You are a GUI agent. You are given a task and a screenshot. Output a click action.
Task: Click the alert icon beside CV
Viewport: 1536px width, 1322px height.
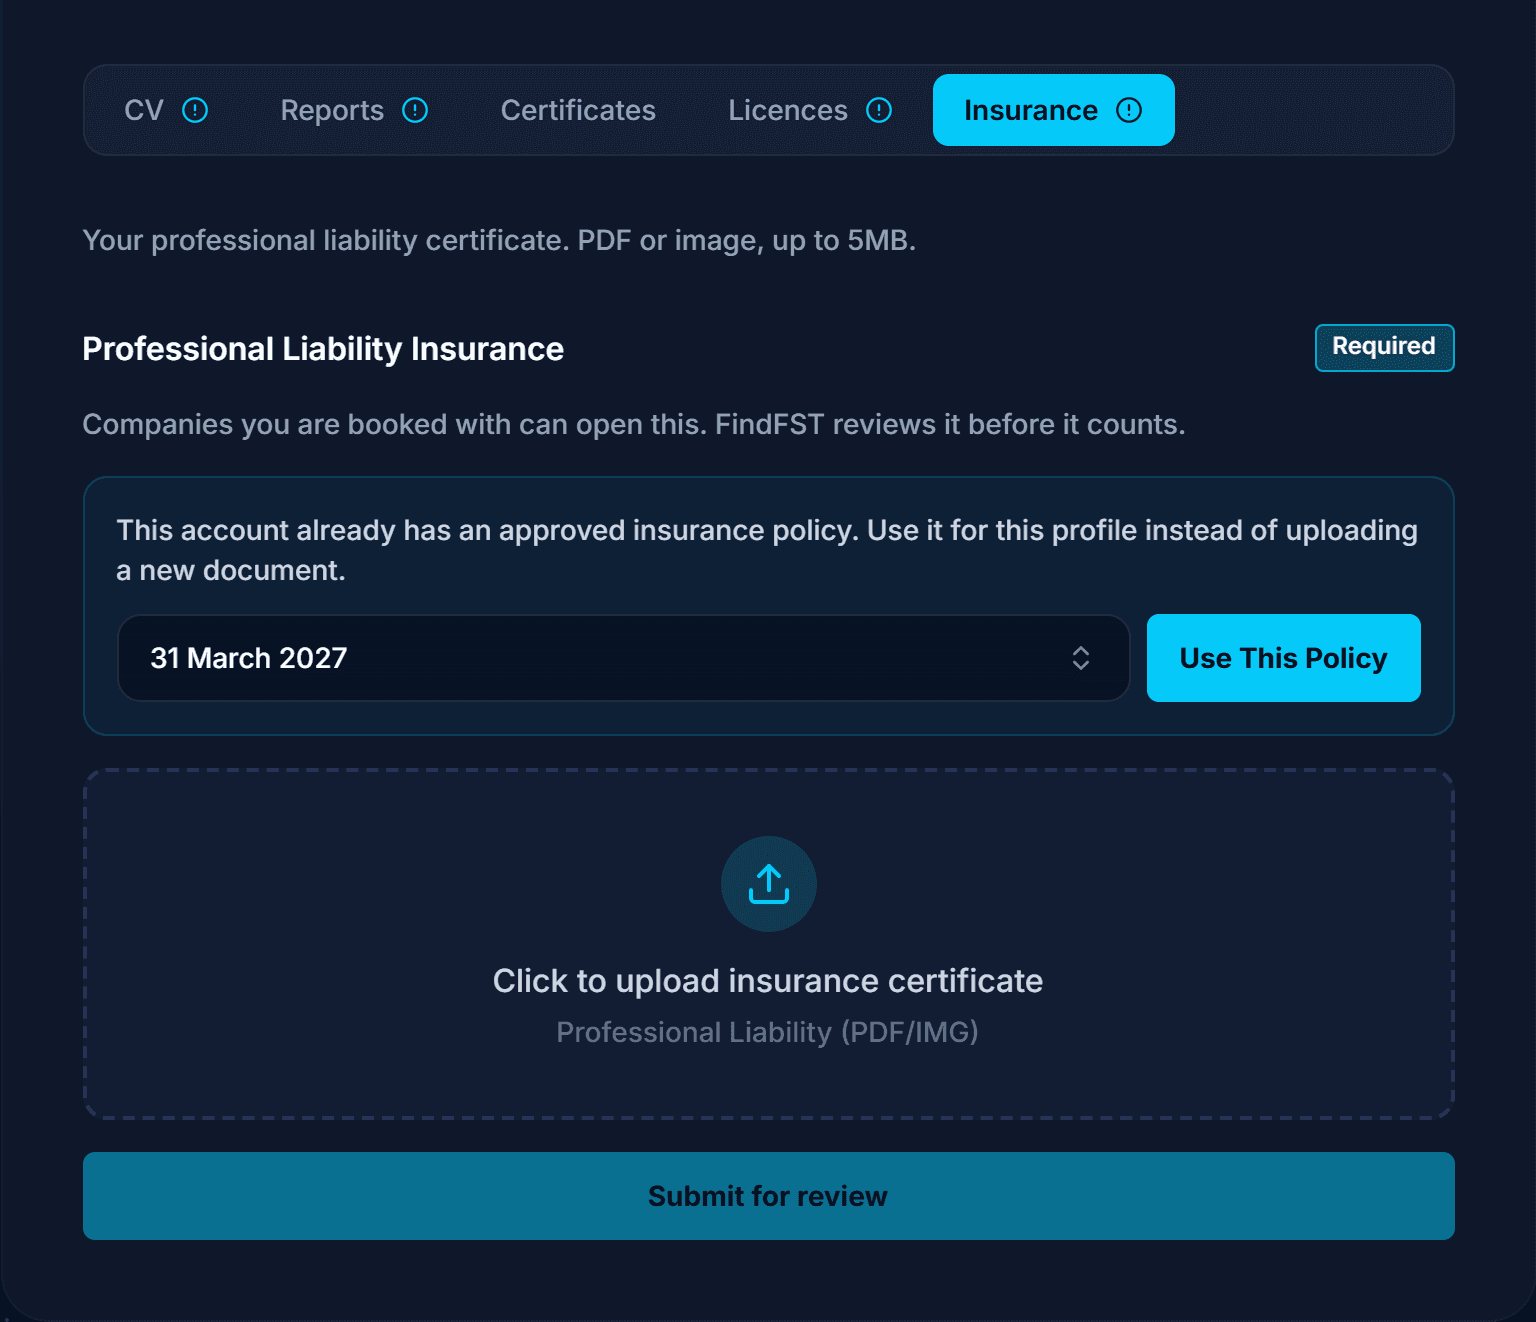pyautogui.click(x=195, y=110)
